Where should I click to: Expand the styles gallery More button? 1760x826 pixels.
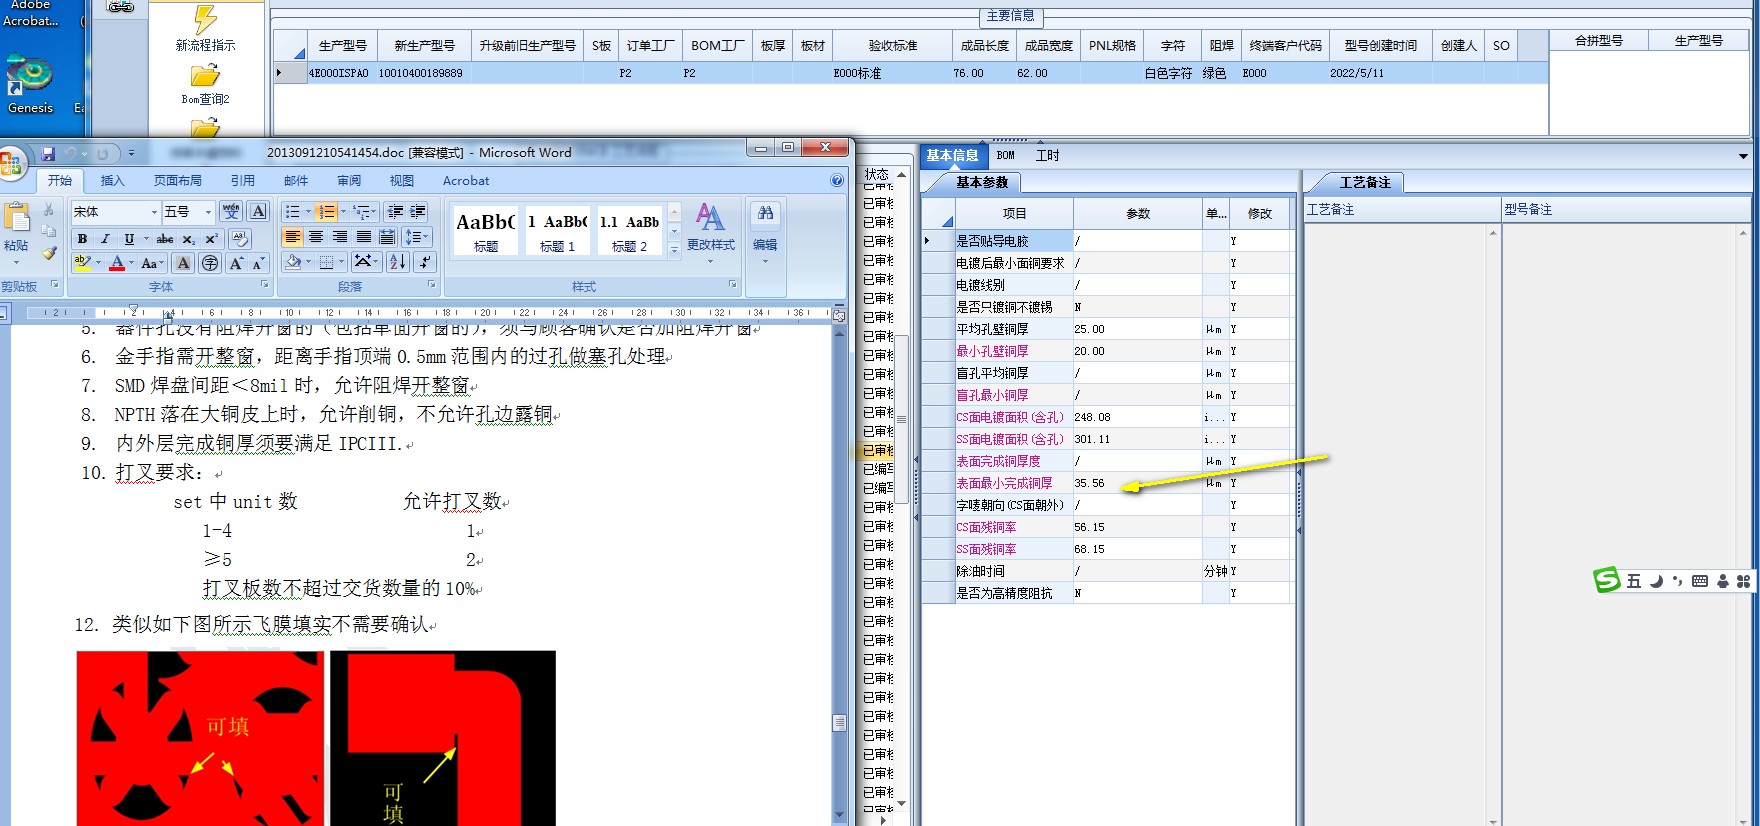click(674, 250)
